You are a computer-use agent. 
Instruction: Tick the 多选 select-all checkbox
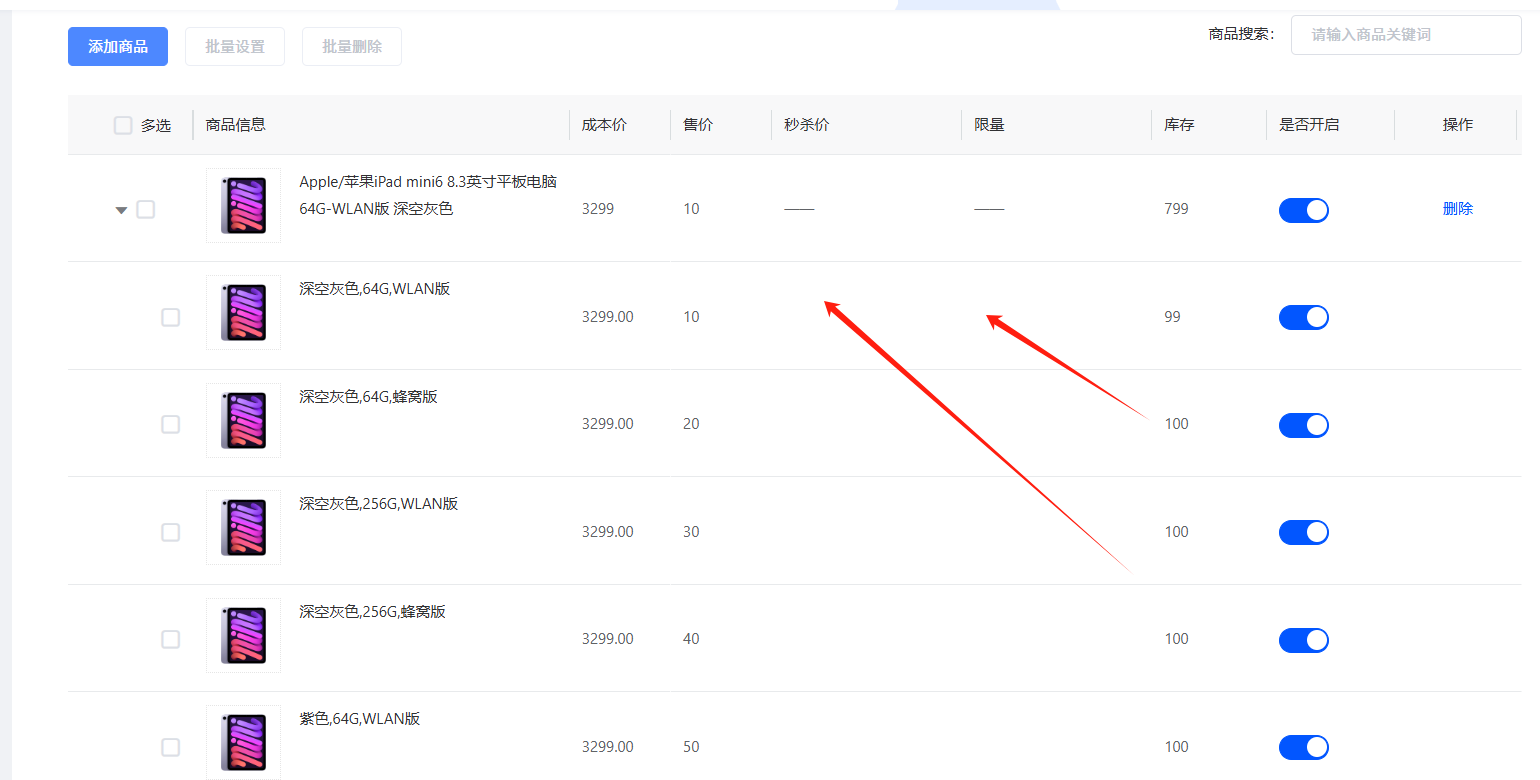123,125
